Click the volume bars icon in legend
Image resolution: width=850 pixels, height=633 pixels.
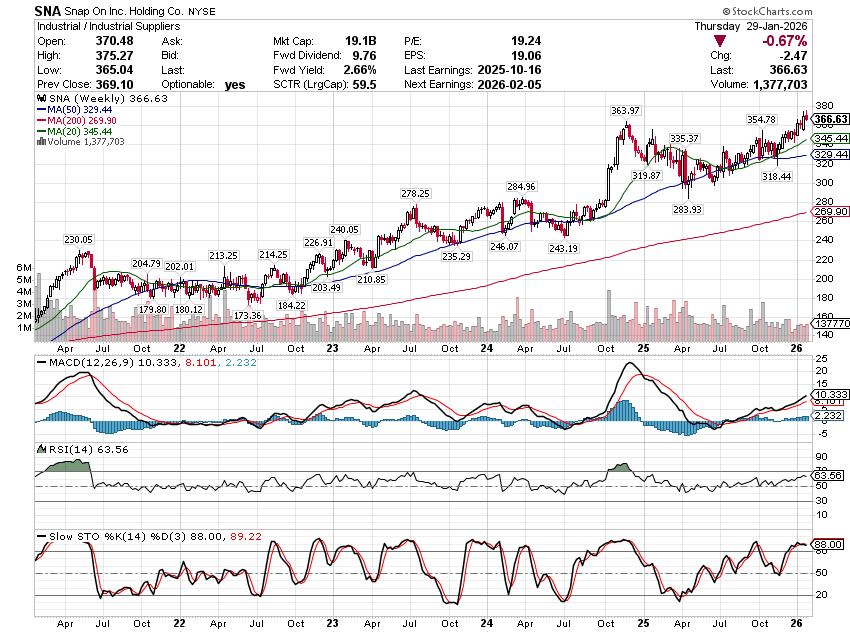(39, 142)
